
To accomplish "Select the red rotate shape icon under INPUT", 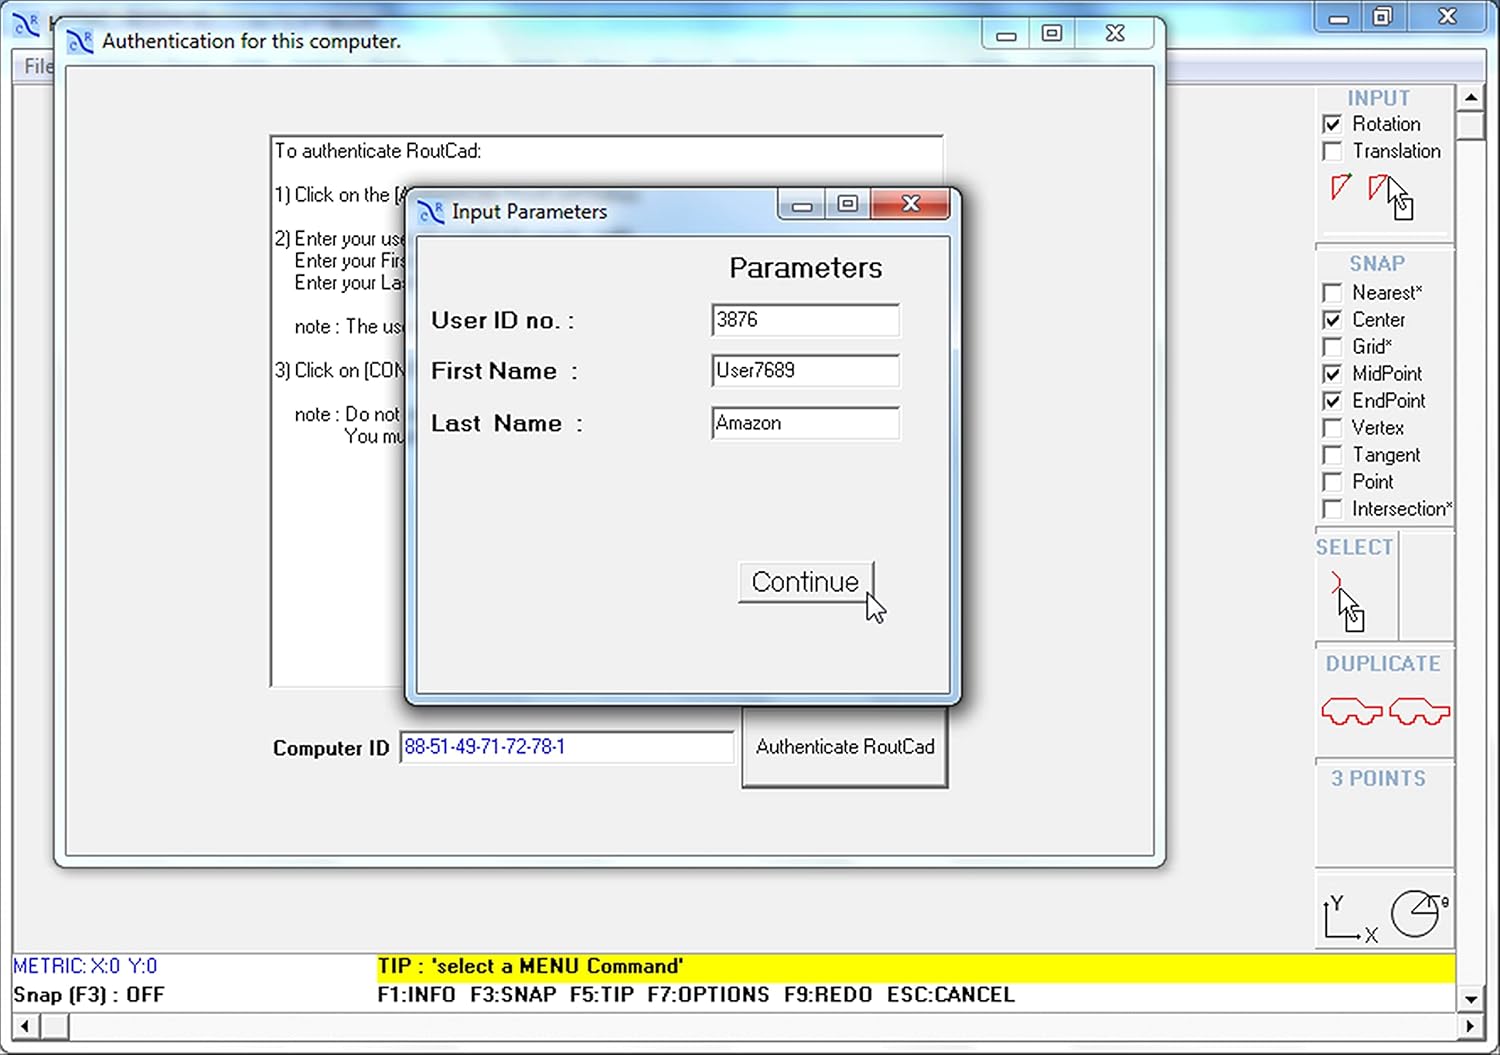I will click(x=1341, y=187).
